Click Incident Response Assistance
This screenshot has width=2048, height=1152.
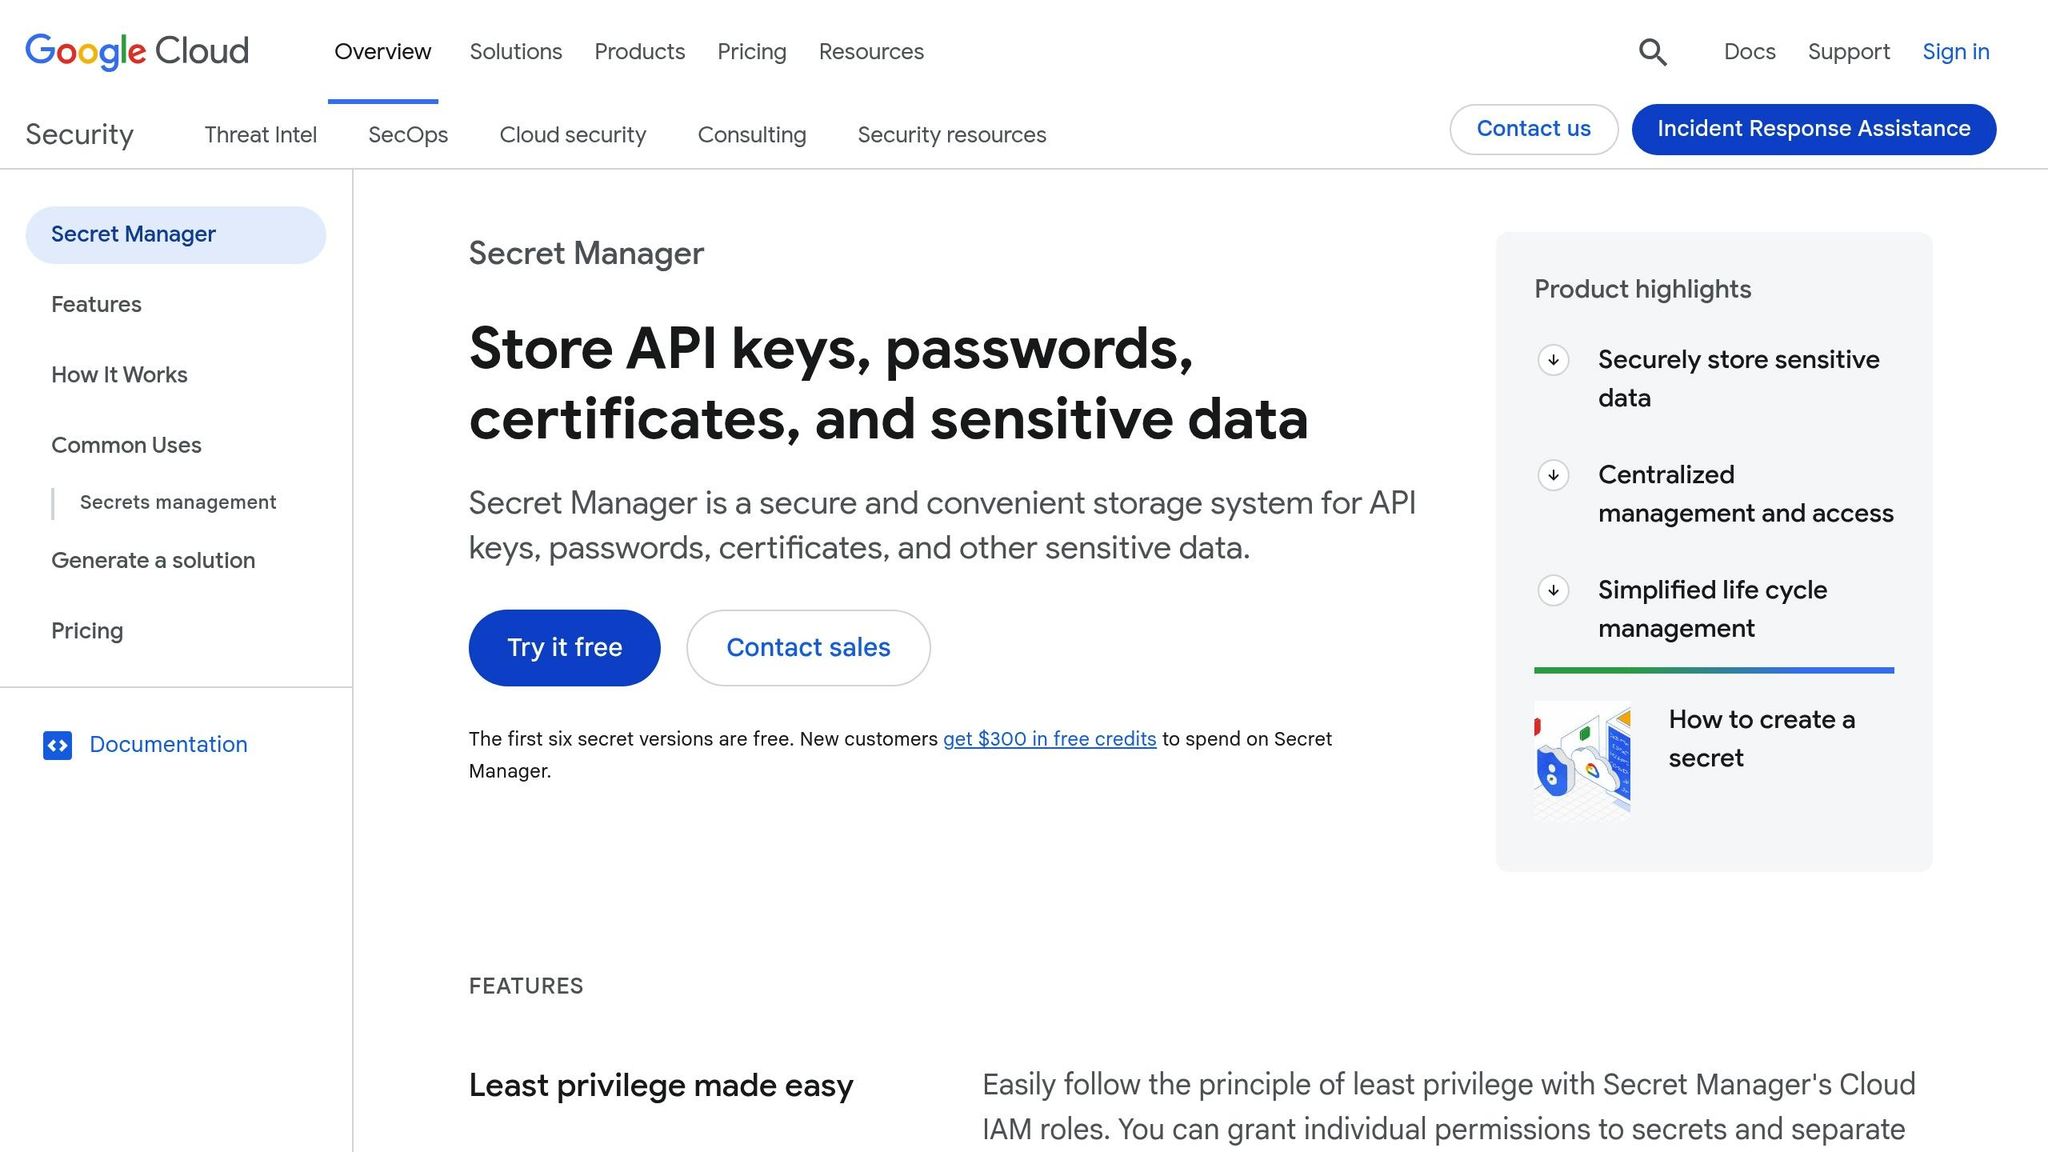pyautogui.click(x=1812, y=129)
